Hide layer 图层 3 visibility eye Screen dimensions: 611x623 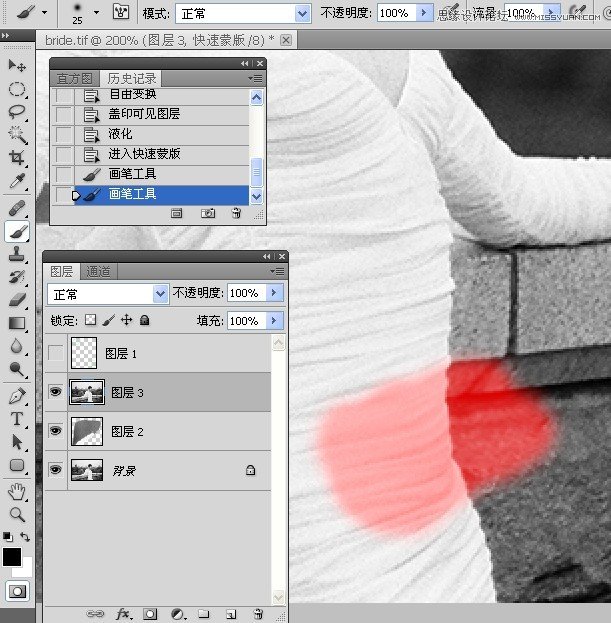click(x=56, y=392)
